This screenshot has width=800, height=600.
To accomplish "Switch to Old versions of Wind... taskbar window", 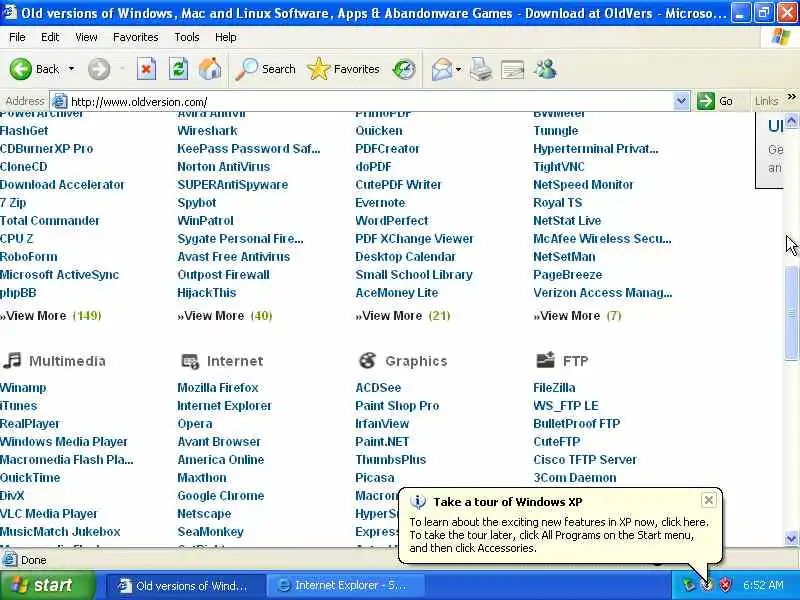I will coord(185,586).
